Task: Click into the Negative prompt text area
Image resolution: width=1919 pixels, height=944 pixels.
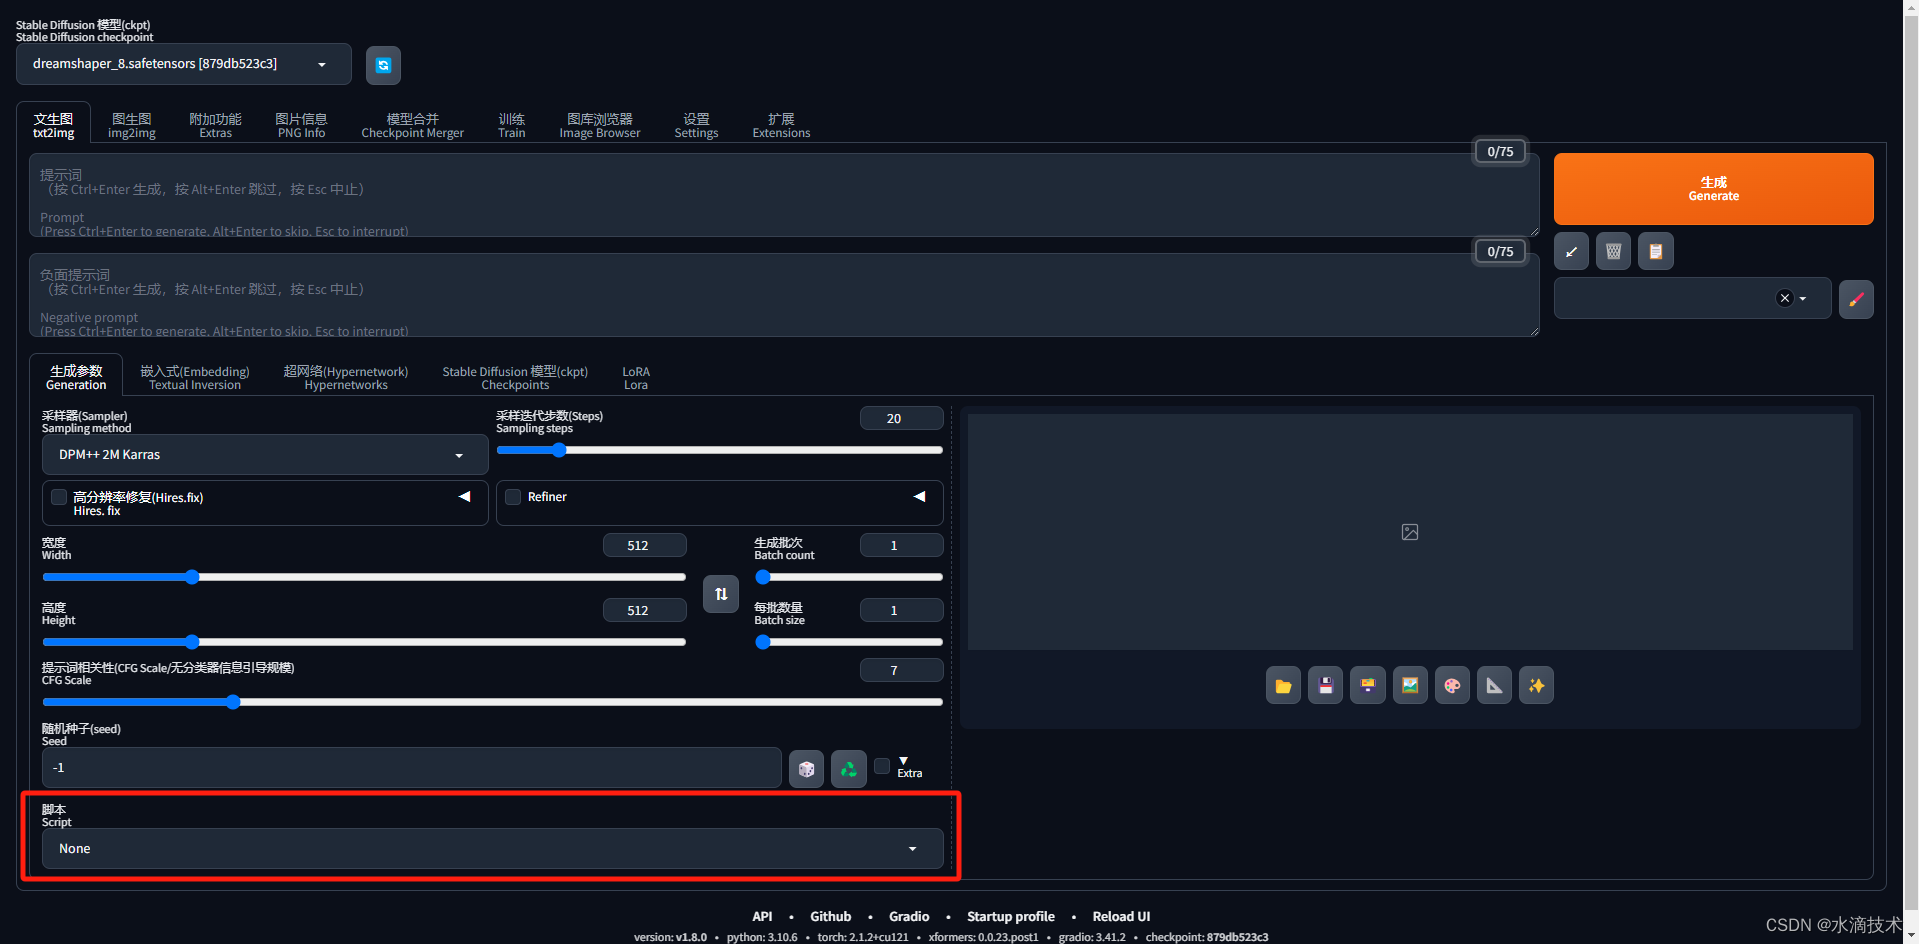Action: 784,295
